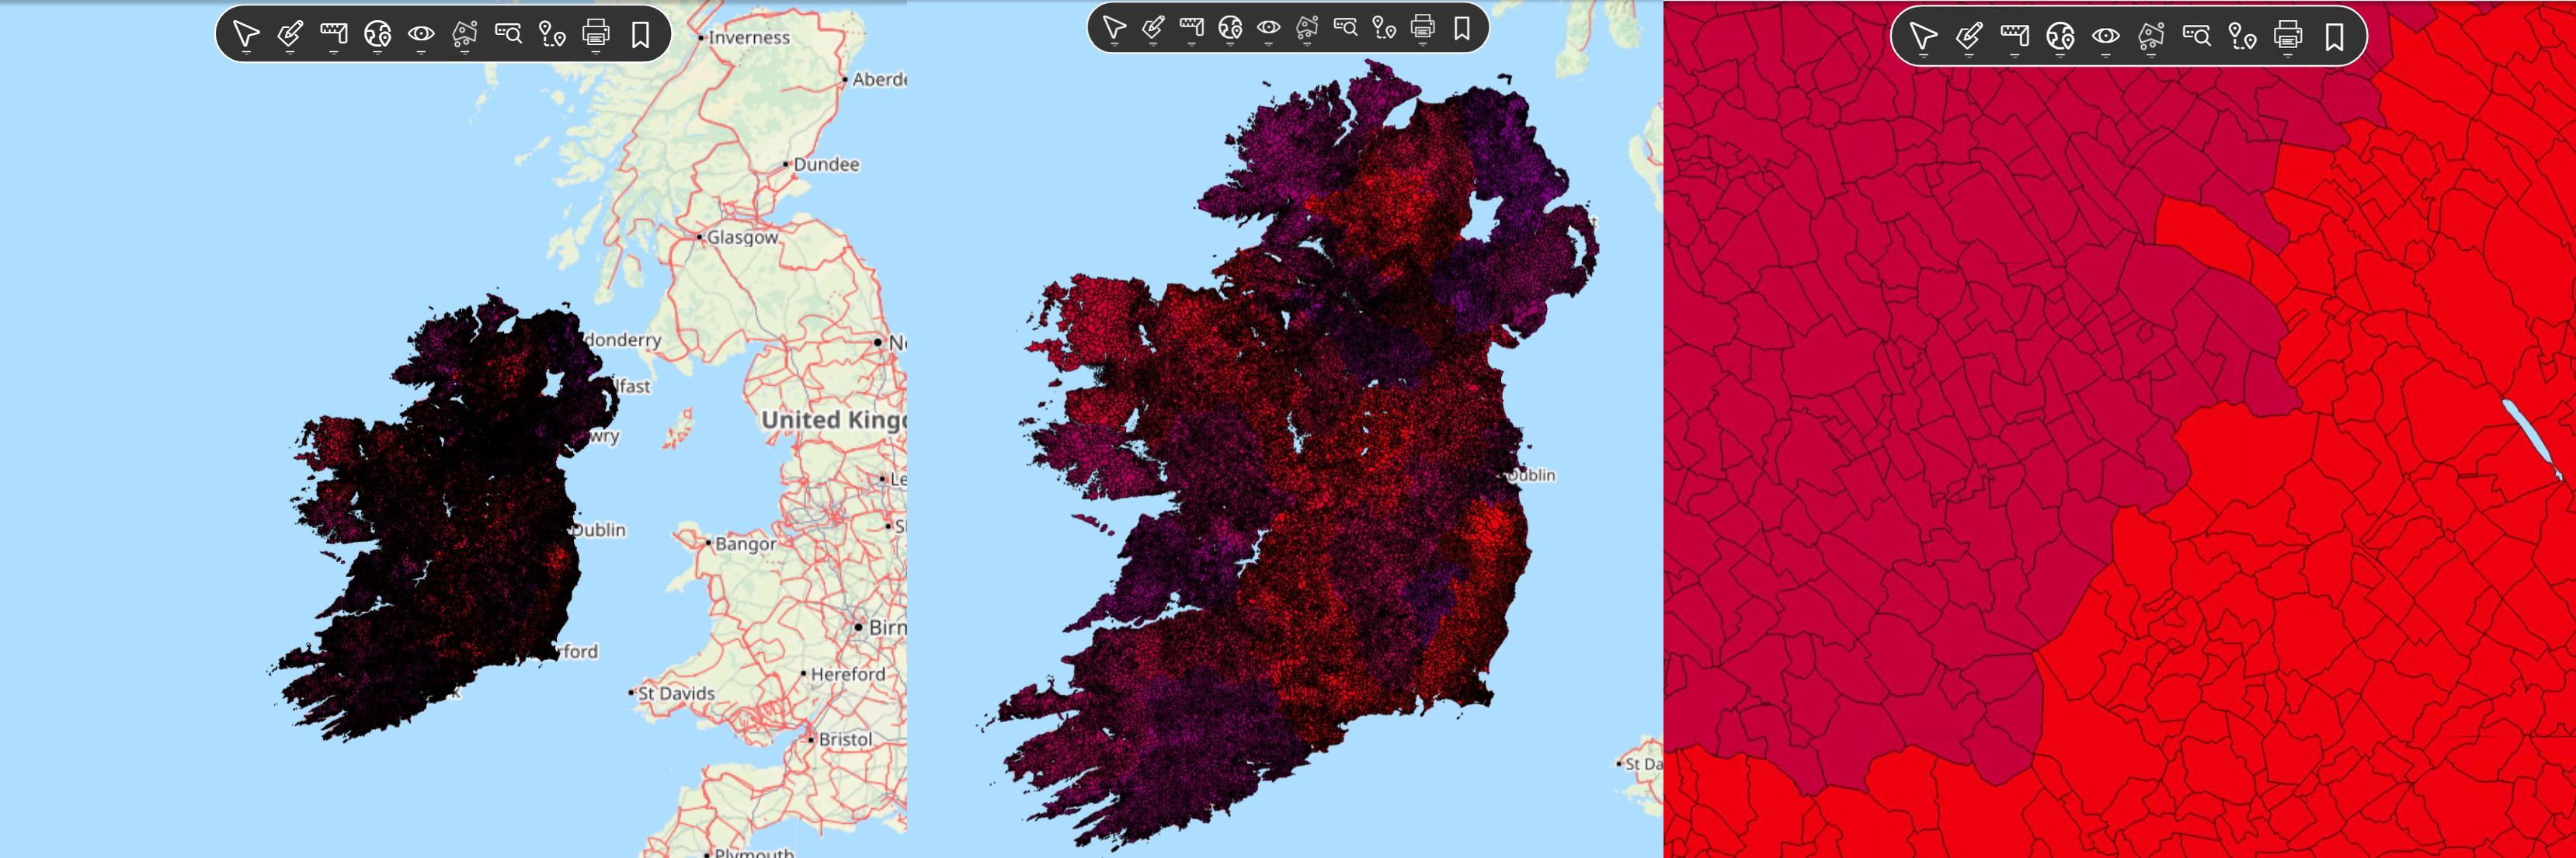
Task: Select the route waypoints tool in the right map toolbar
Action: (2242, 36)
